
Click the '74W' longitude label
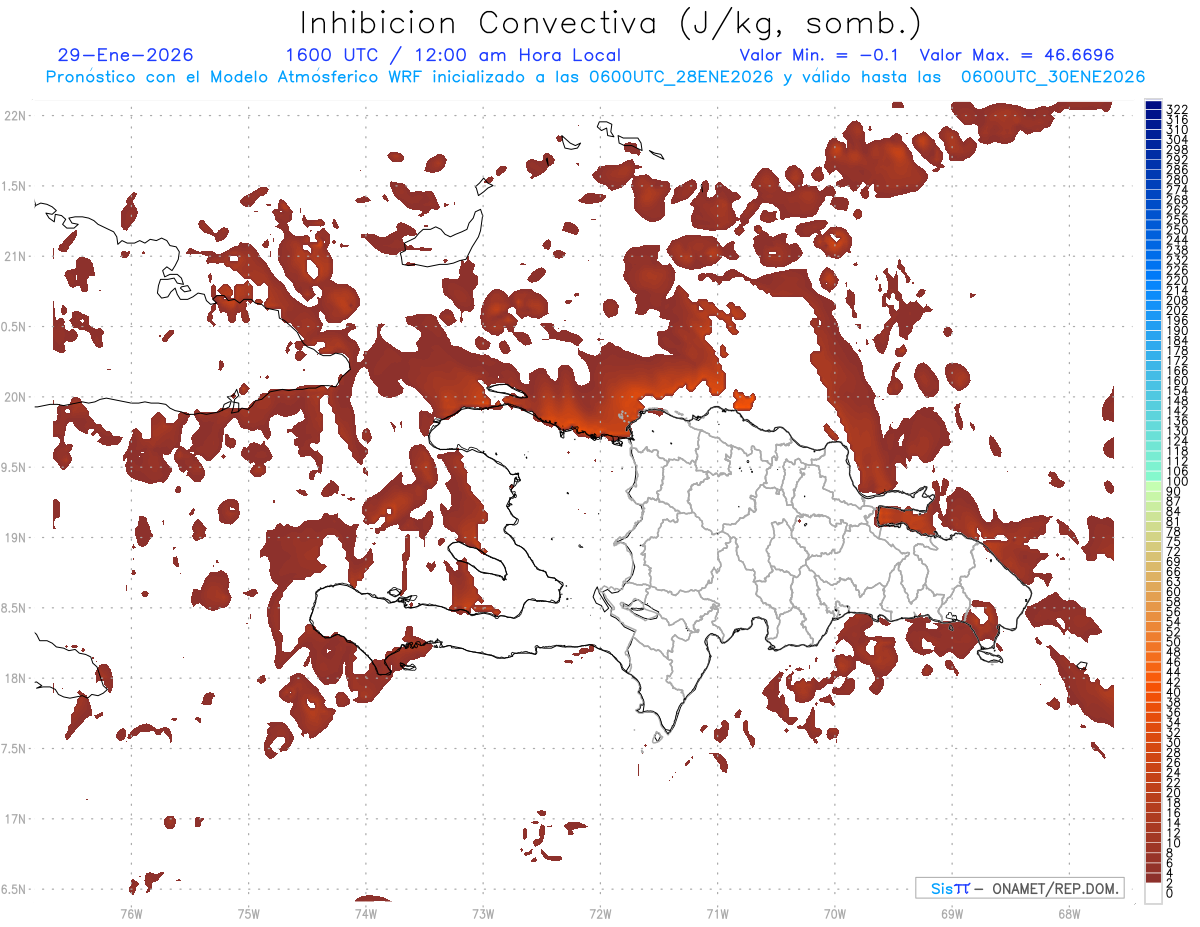coord(365,913)
